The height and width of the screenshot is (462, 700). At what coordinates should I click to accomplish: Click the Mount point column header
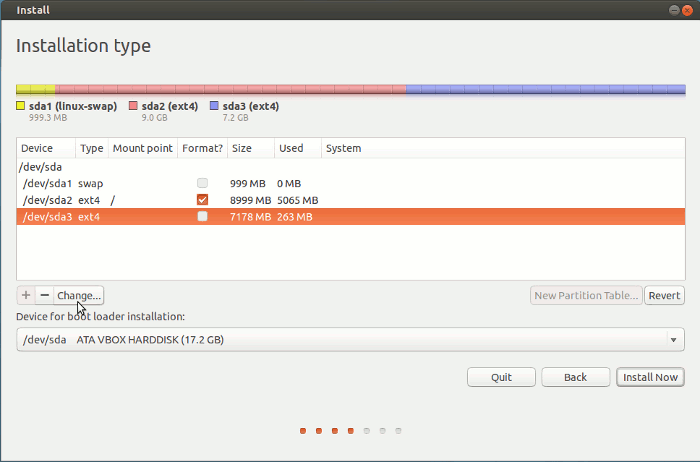(142, 148)
